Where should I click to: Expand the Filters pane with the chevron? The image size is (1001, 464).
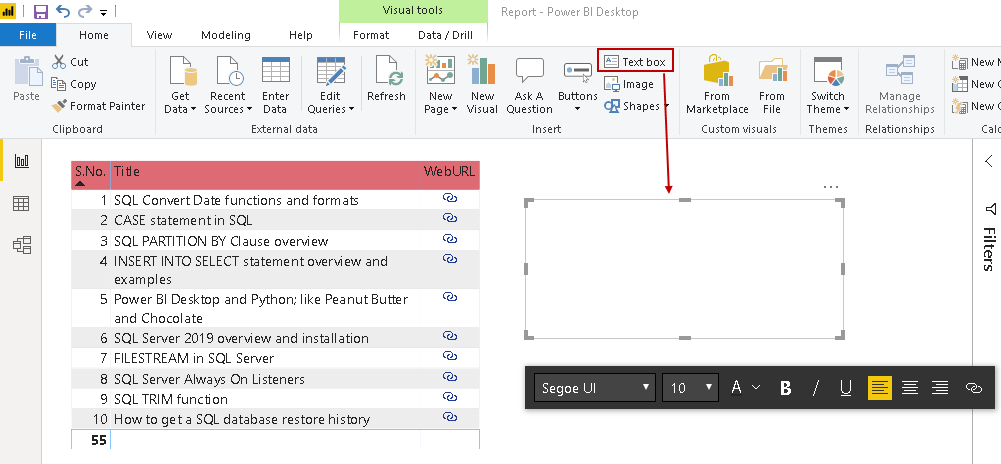point(988,161)
